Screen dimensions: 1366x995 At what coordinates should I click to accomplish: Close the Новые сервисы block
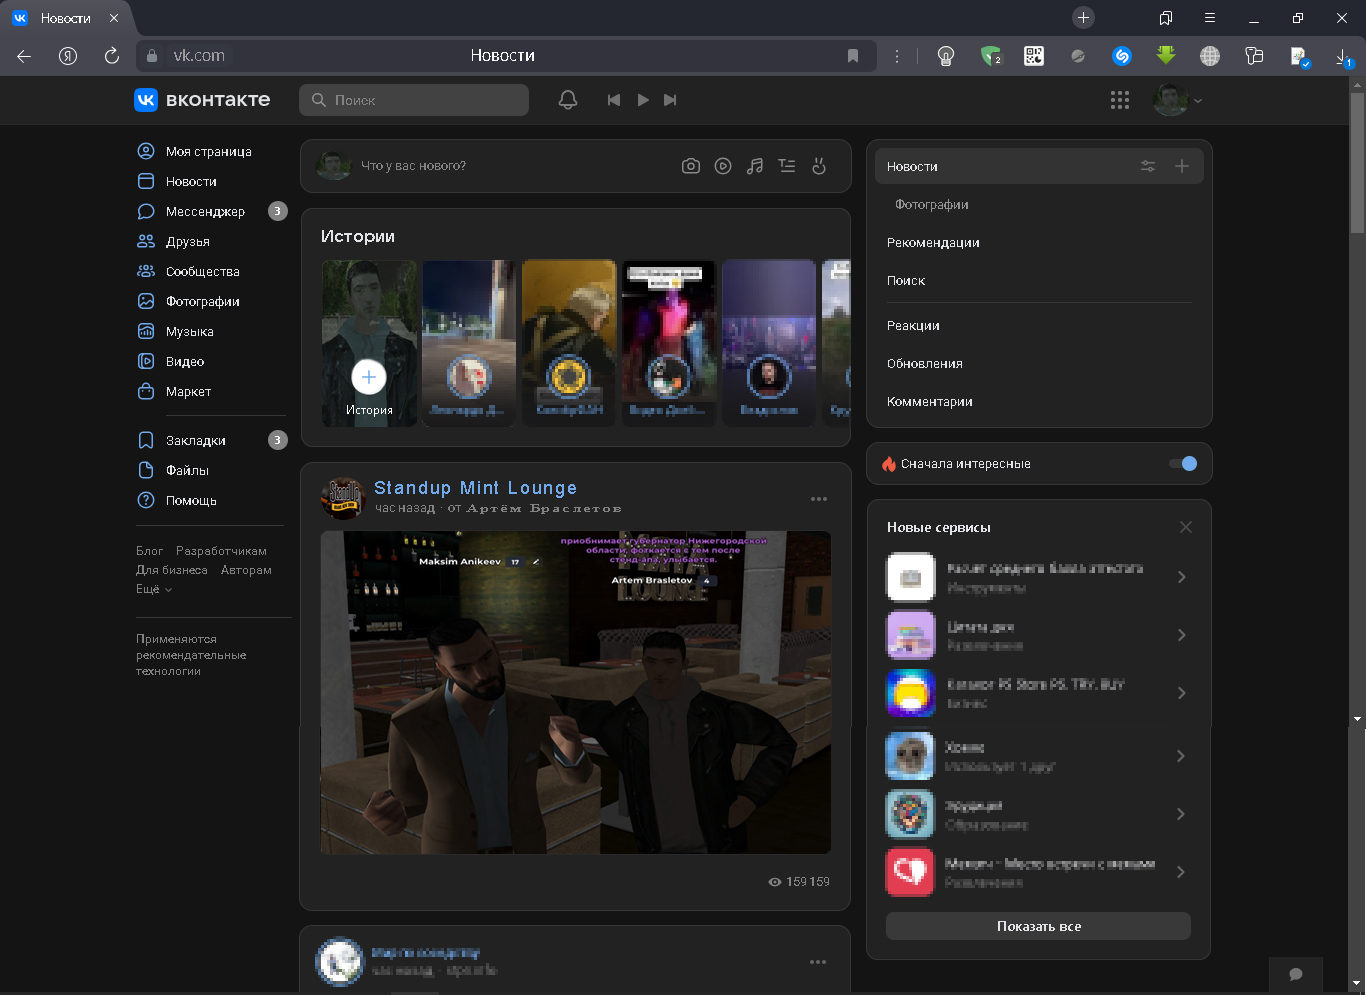tap(1186, 527)
